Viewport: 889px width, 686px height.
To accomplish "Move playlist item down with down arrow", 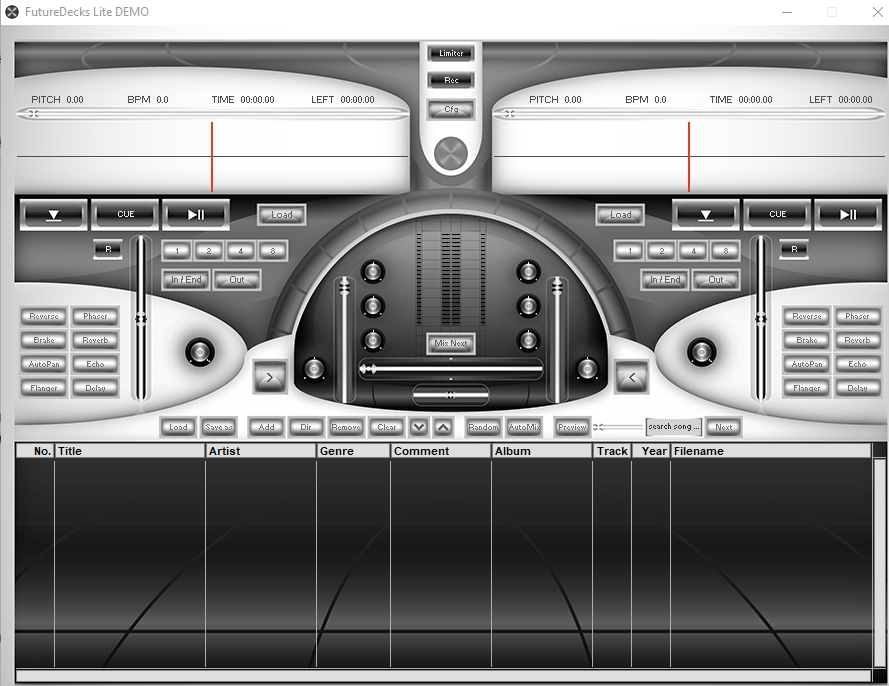I will pyautogui.click(x=419, y=427).
